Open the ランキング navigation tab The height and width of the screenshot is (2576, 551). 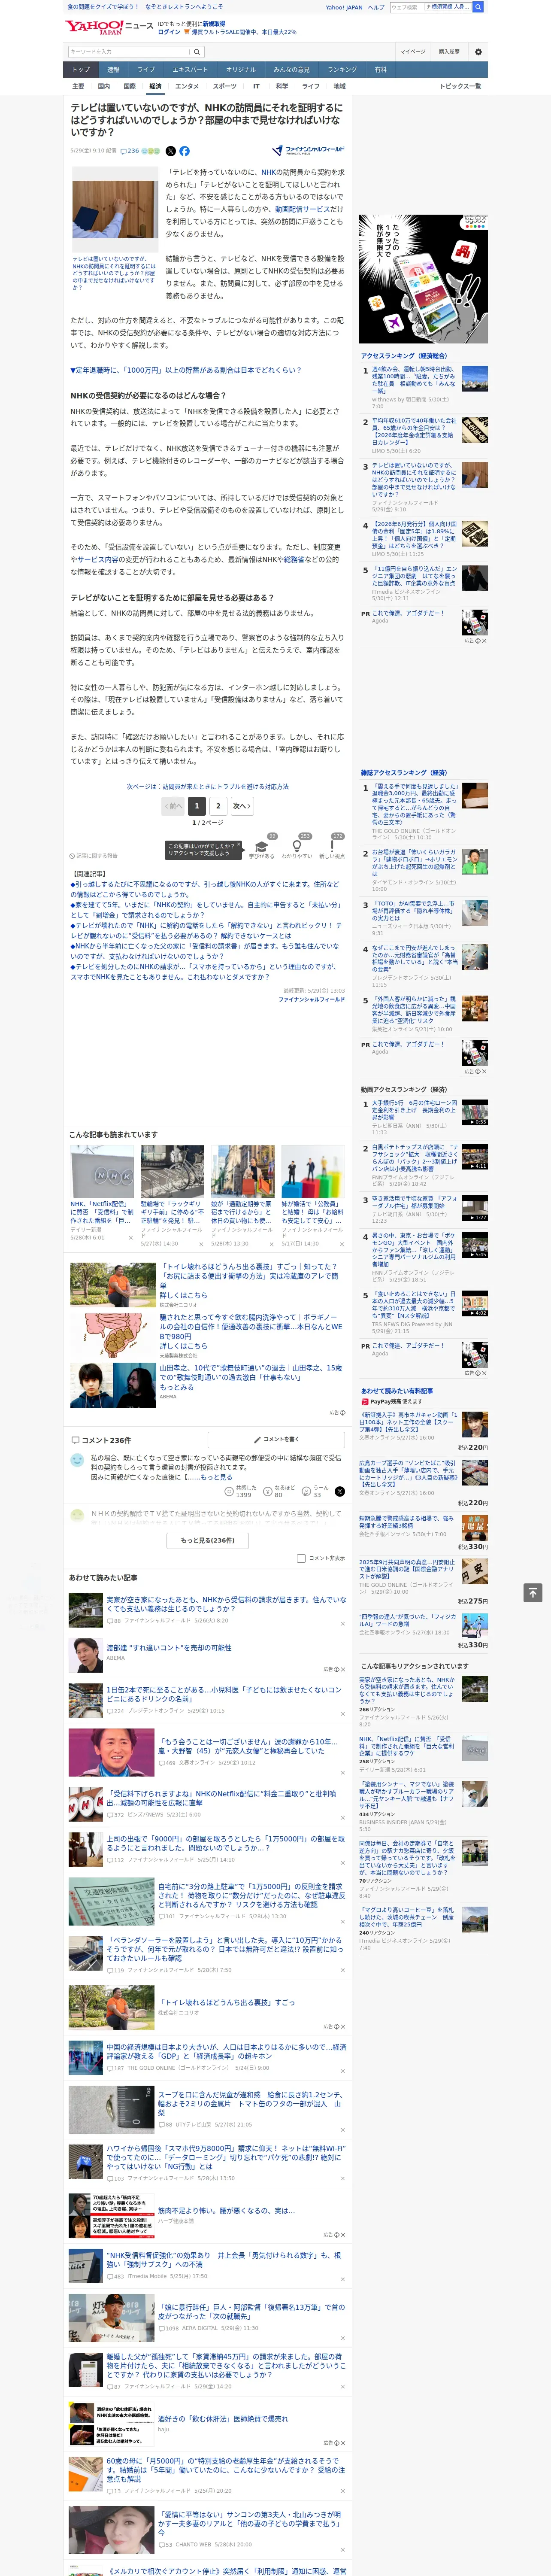342,70
